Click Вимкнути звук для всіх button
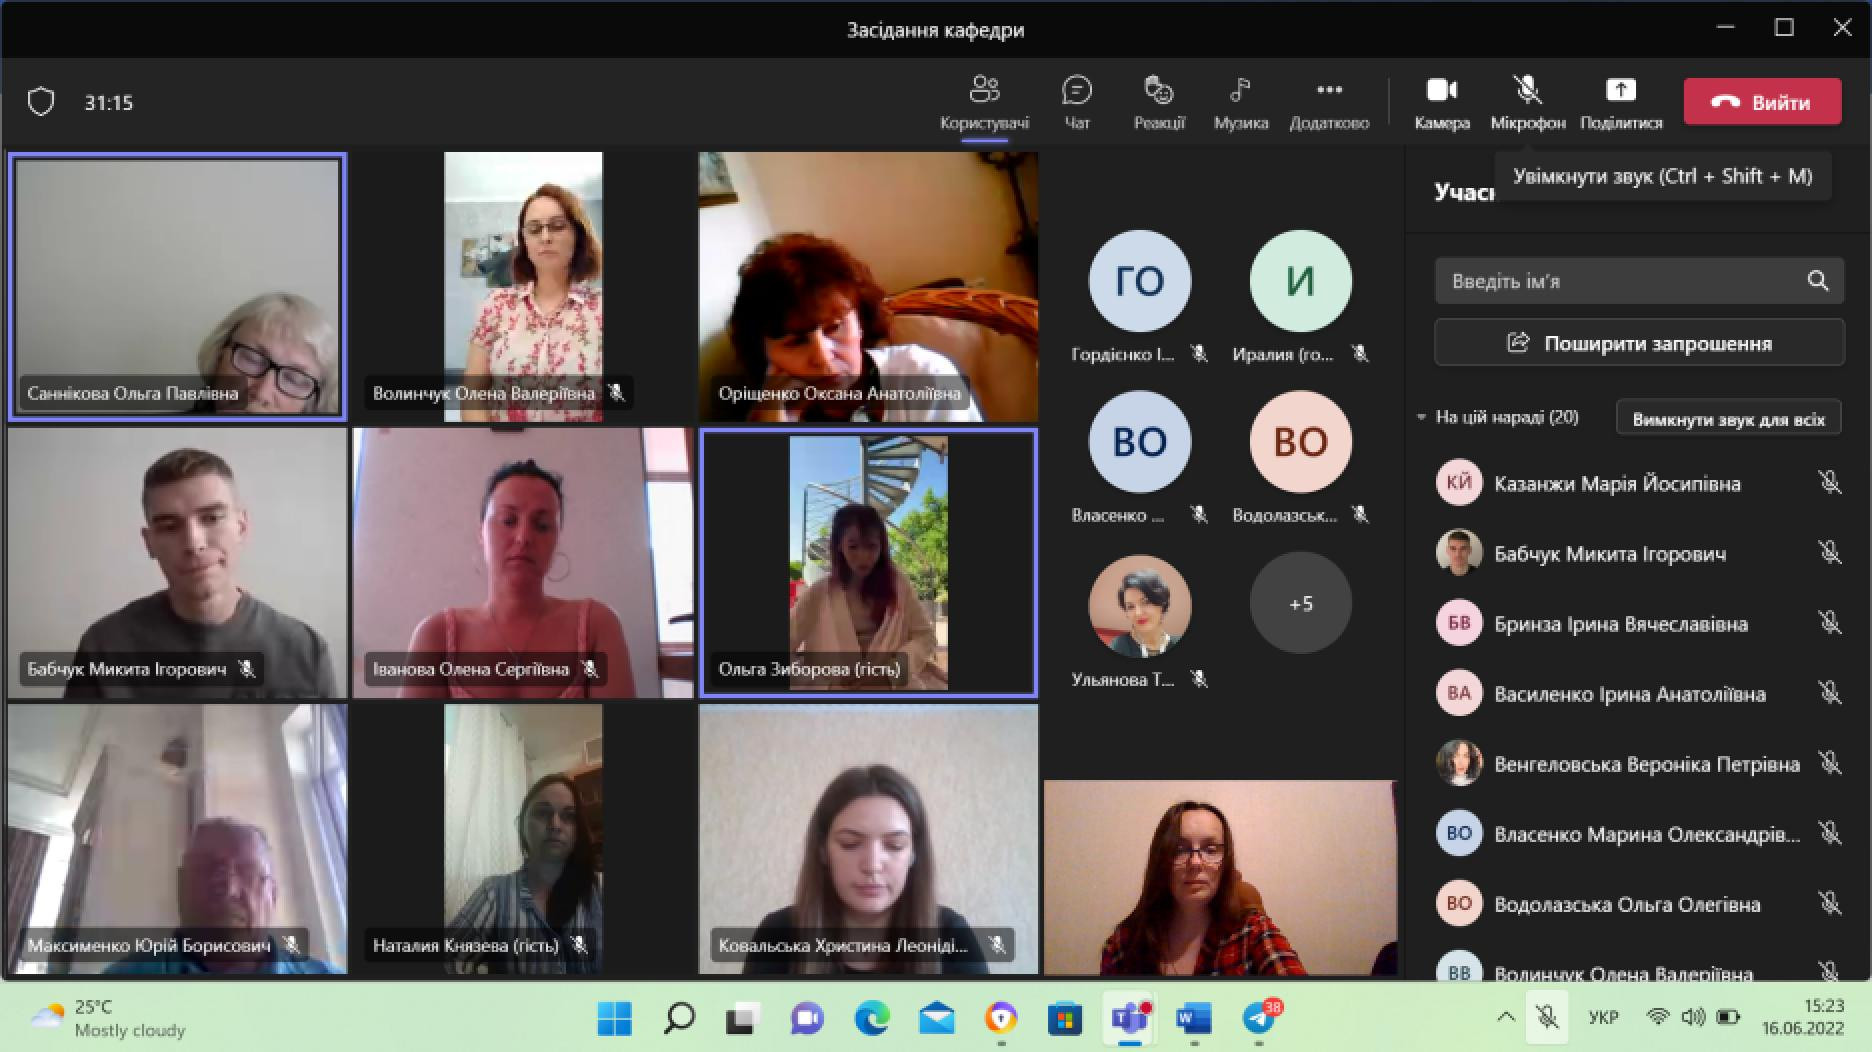The image size is (1872, 1052). pos(1728,419)
